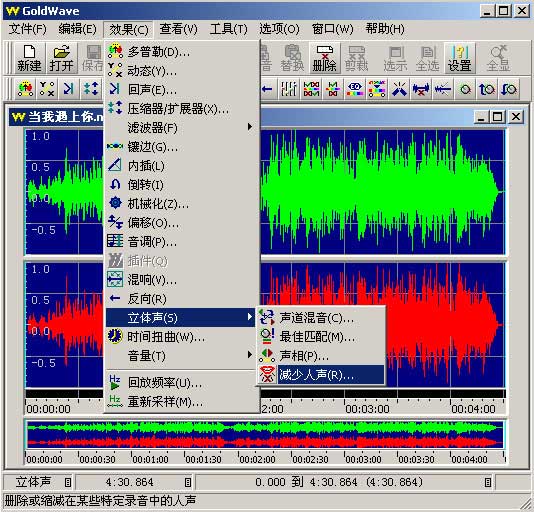
Task: Choose 时间扭曲(W)... time warp entry
Action: (180, 337)
